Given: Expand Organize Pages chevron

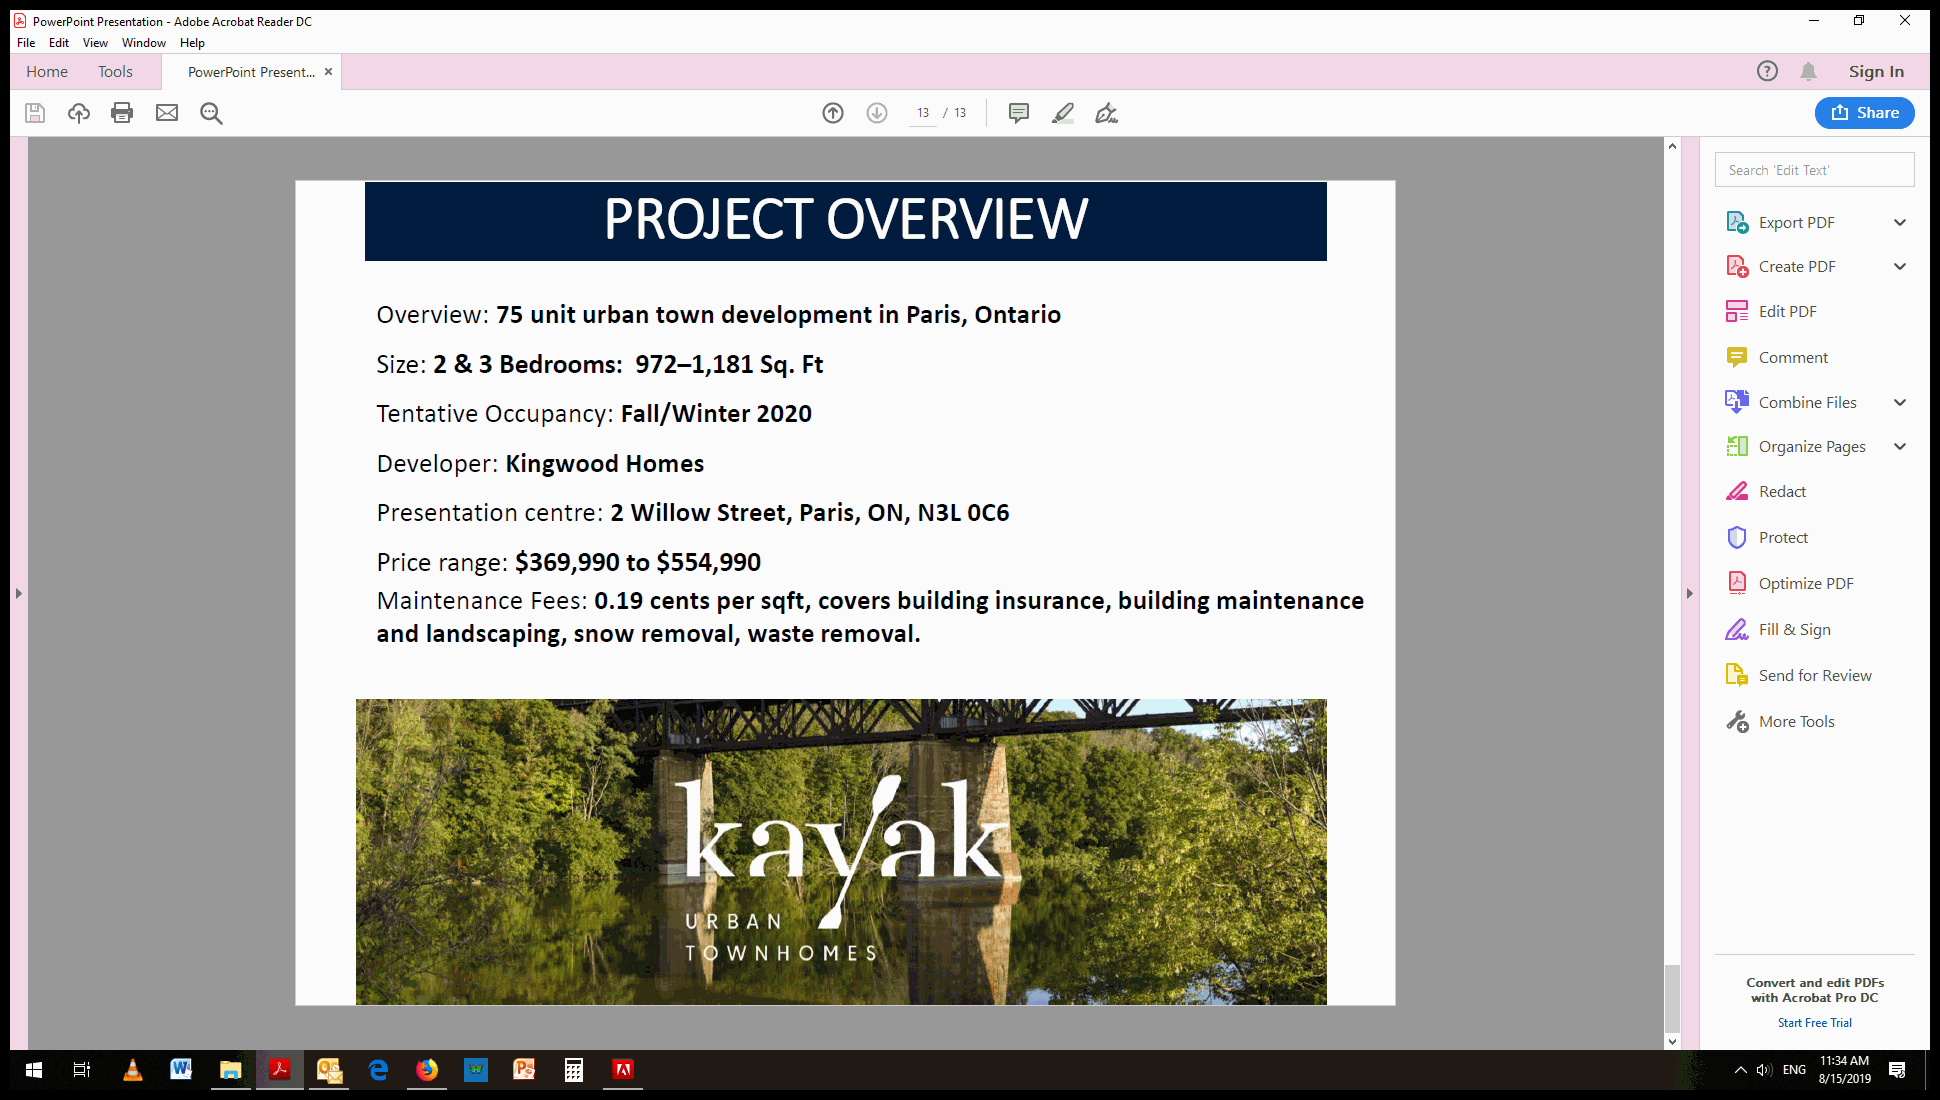Looking at the screenshot, I should click(x=1900, y=446).
